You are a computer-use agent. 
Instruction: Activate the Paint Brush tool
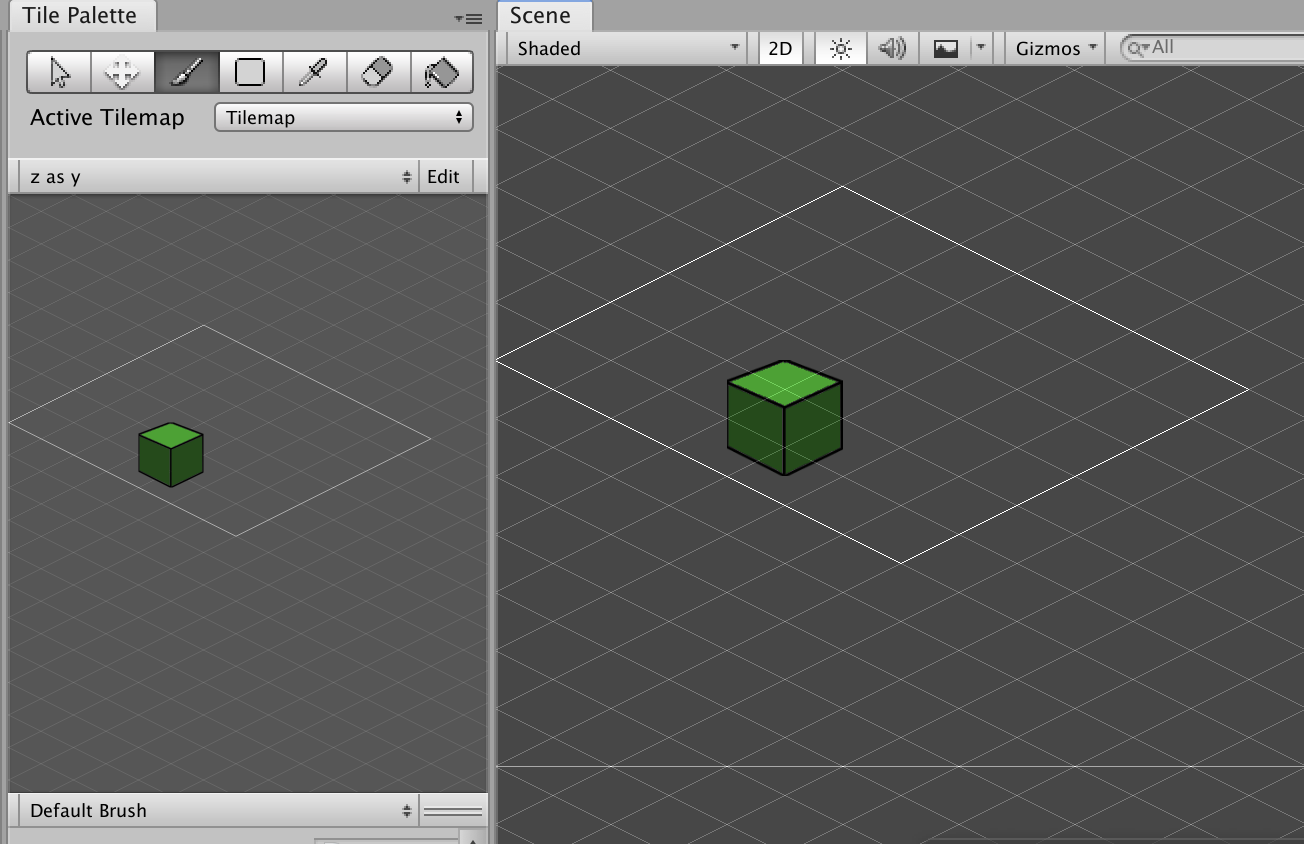click(x=186, y=72)
